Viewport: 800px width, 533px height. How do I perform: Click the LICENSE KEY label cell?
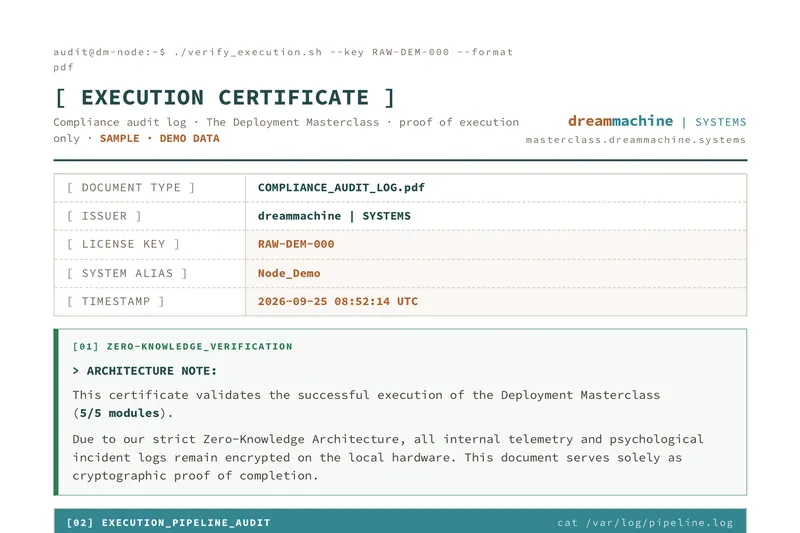[x=149, y=244]
